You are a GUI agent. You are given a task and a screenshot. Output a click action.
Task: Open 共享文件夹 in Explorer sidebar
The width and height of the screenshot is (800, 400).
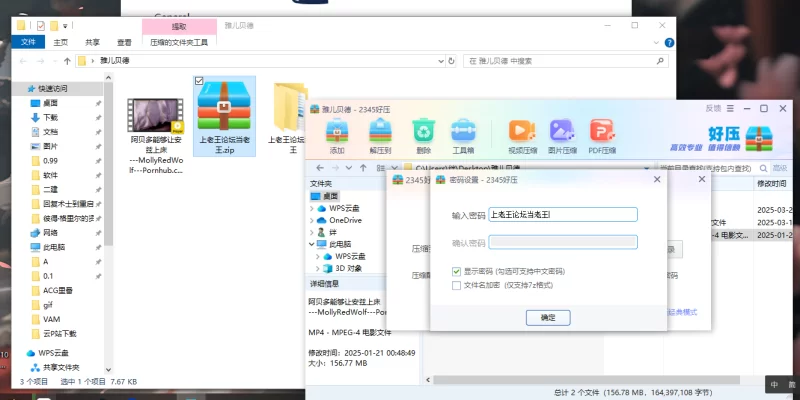pos(61,367)
